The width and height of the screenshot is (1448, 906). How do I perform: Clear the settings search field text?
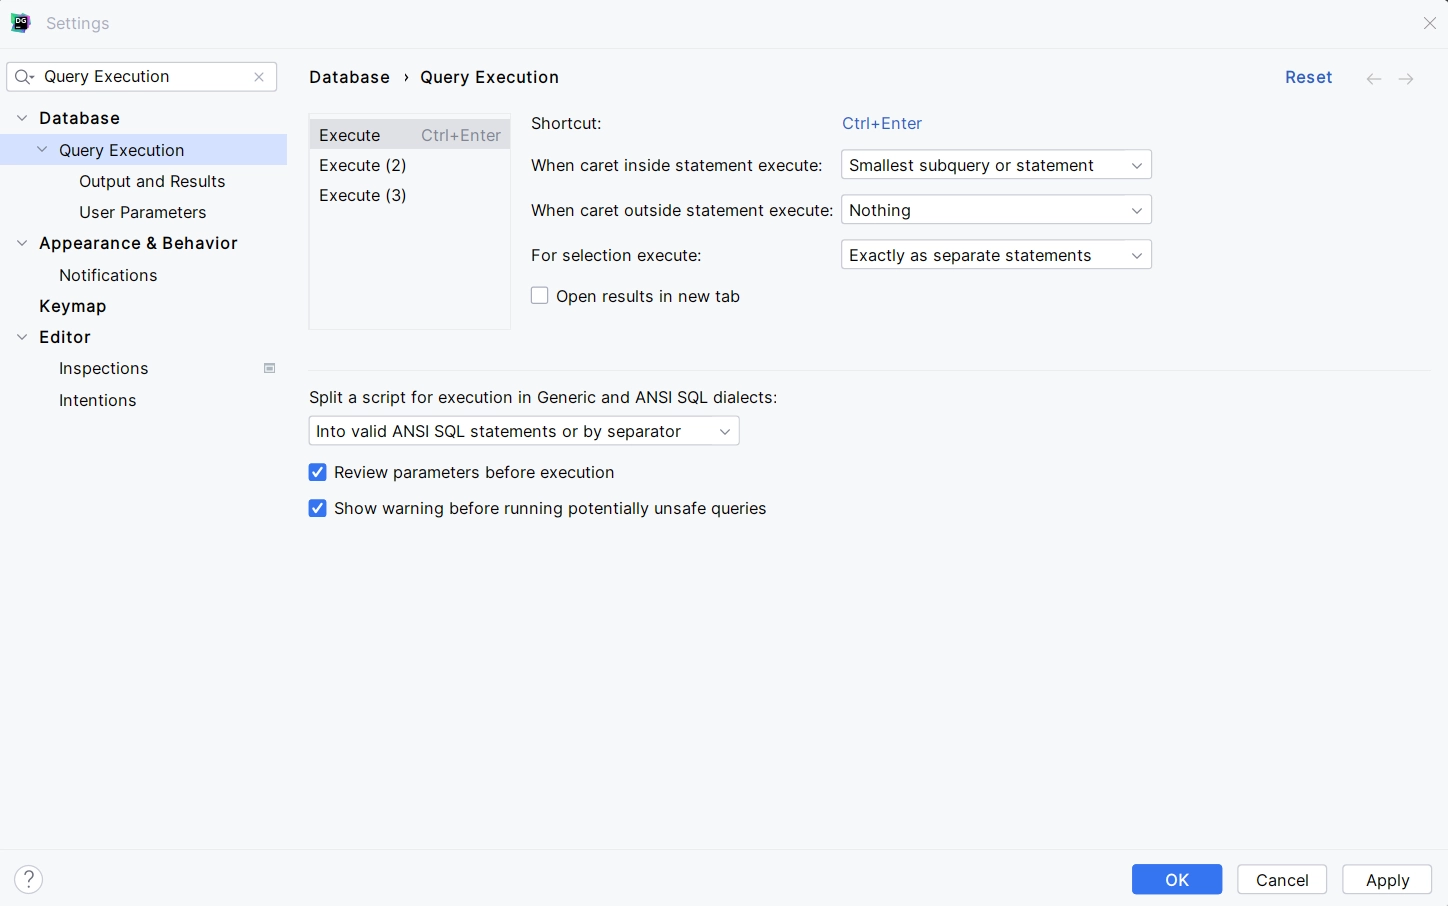pos(259,77)
